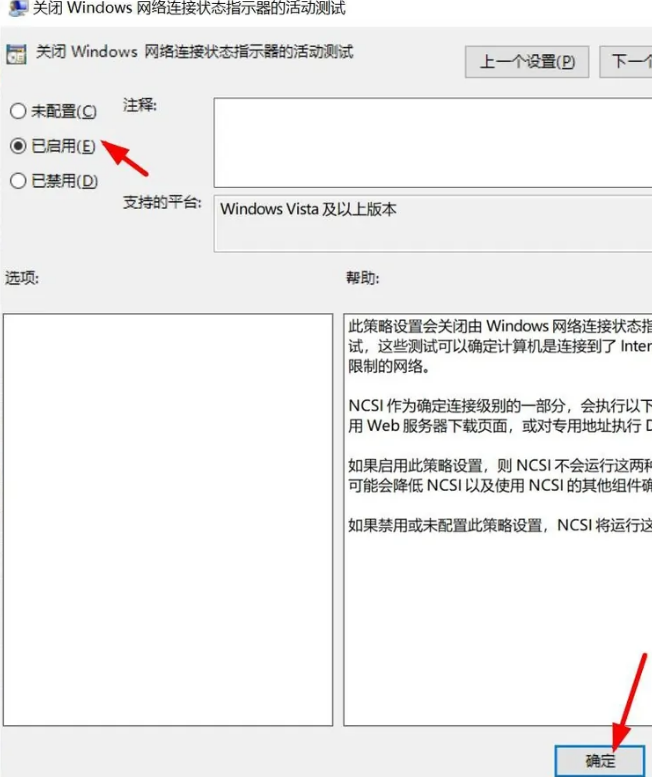Click the 帮助: label
The width and height of the screenshot is (652, 777).
click(362, 278)
